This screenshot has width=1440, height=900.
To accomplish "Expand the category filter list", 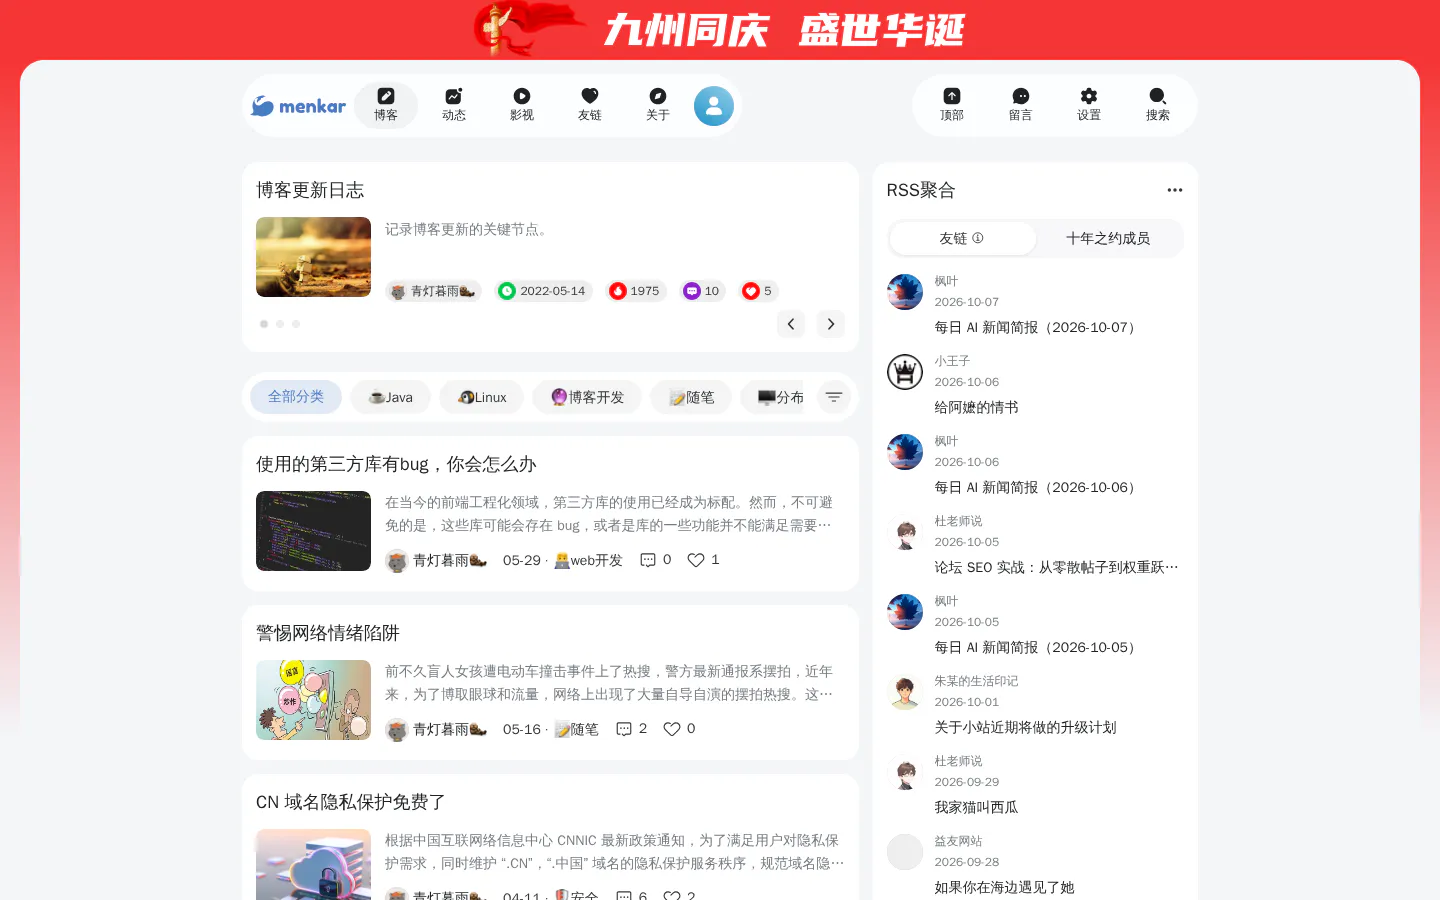I will pos(834,397).
